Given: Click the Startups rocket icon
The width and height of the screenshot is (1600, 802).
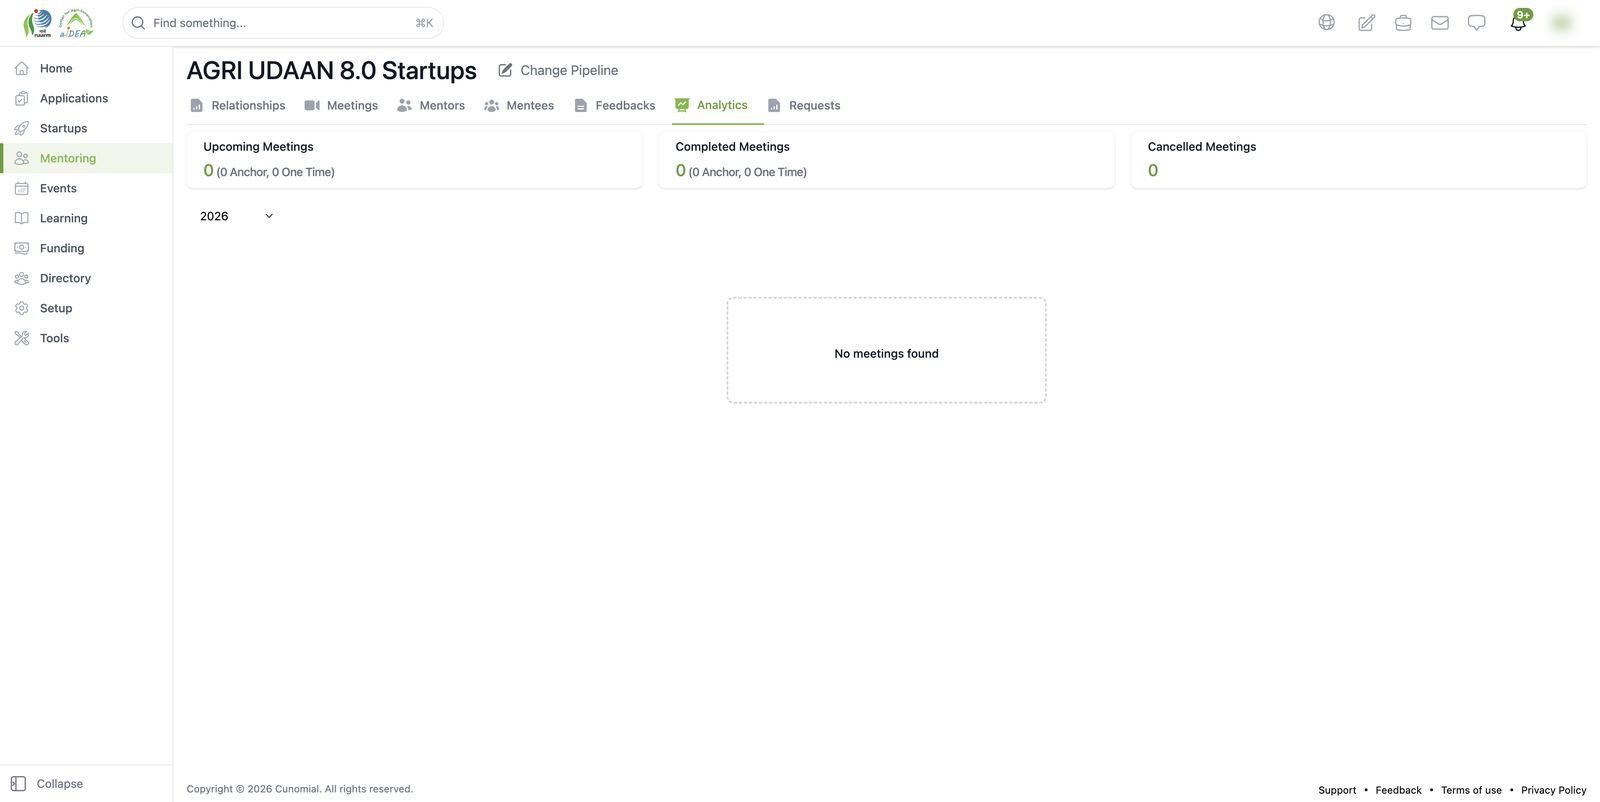Looking at the screenshot, I should point(21,128).
